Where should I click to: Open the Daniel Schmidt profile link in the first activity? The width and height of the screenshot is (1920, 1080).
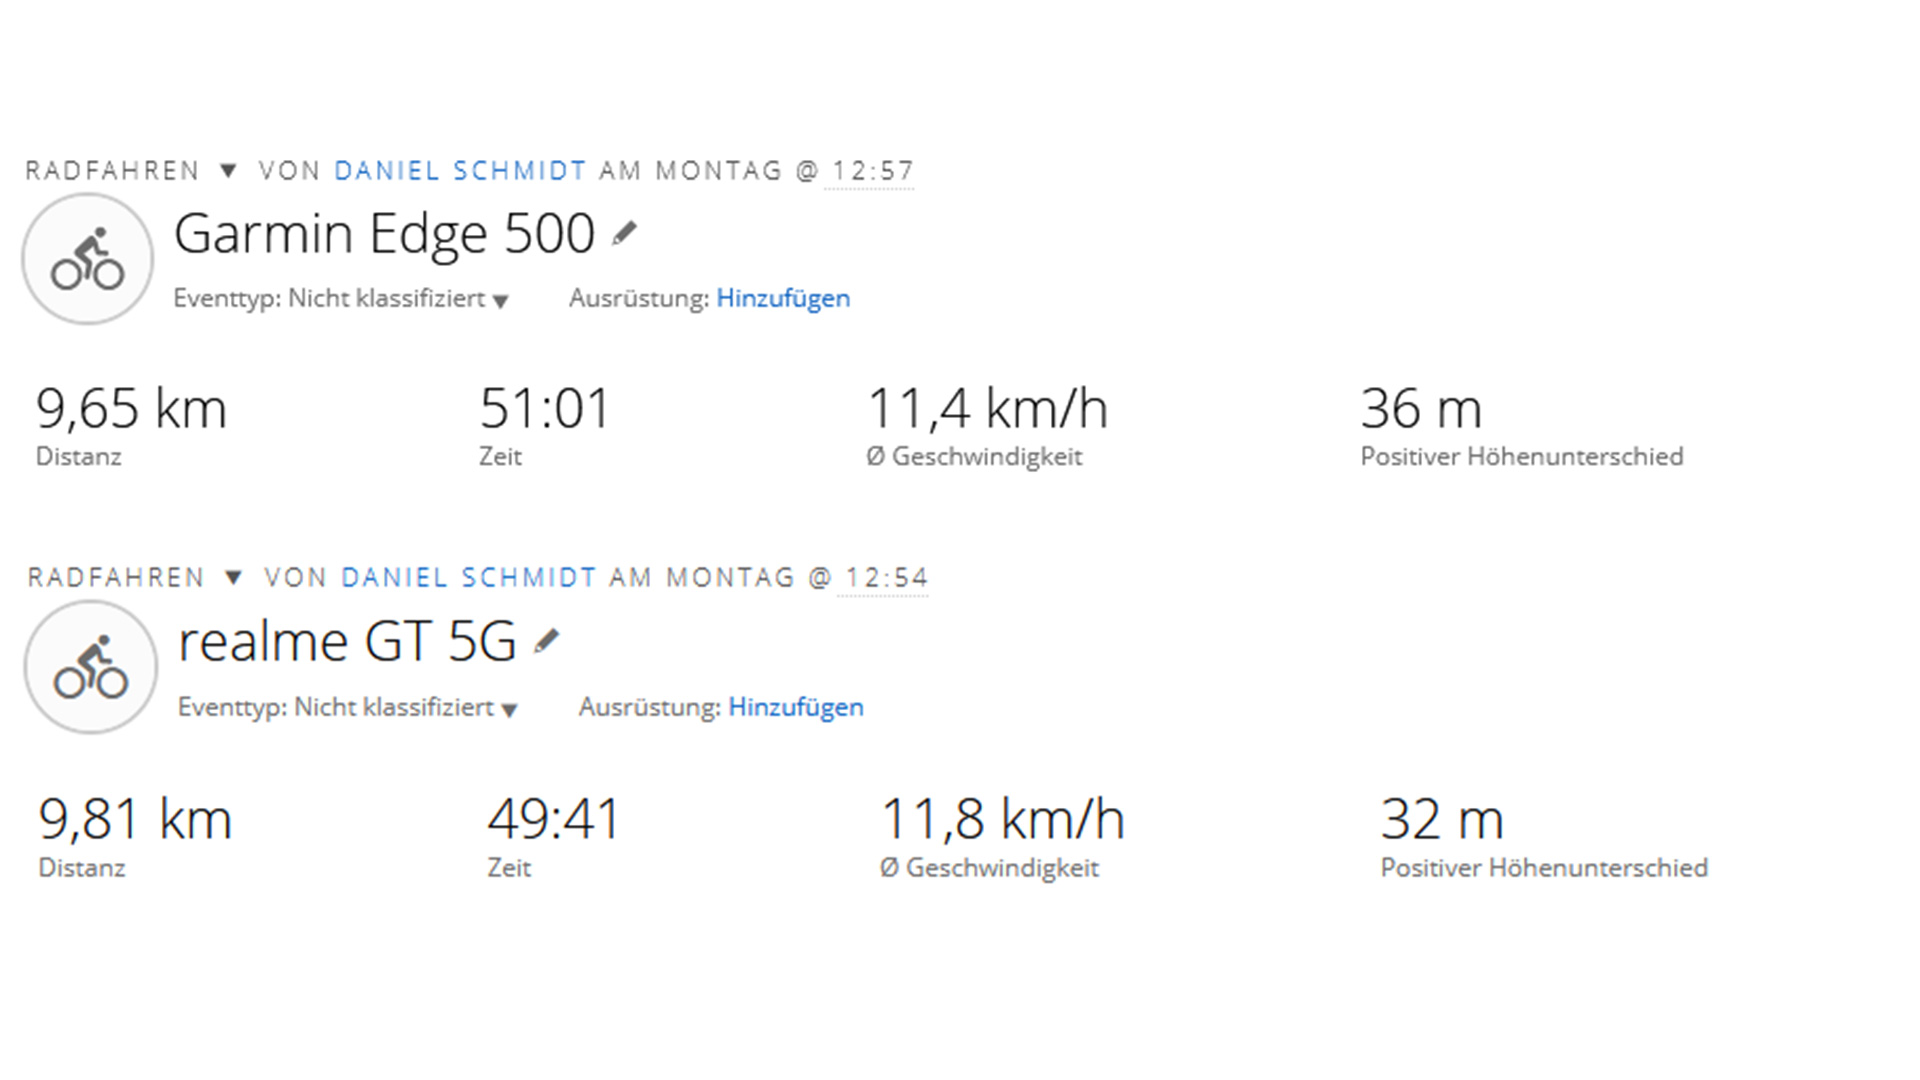tap(460, 171)
